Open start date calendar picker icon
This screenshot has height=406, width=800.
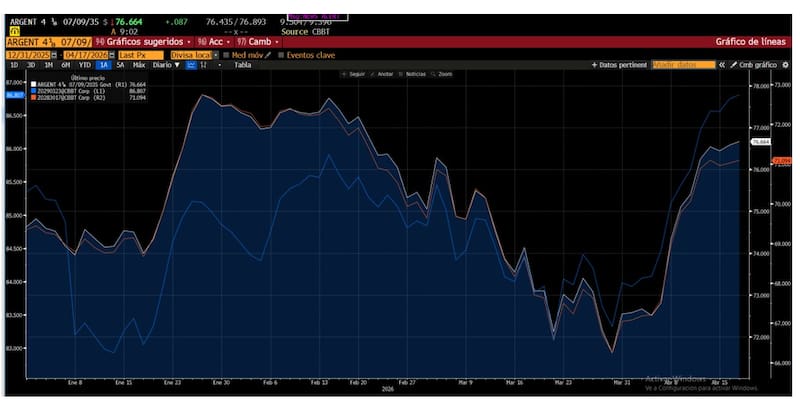[56, 54]
